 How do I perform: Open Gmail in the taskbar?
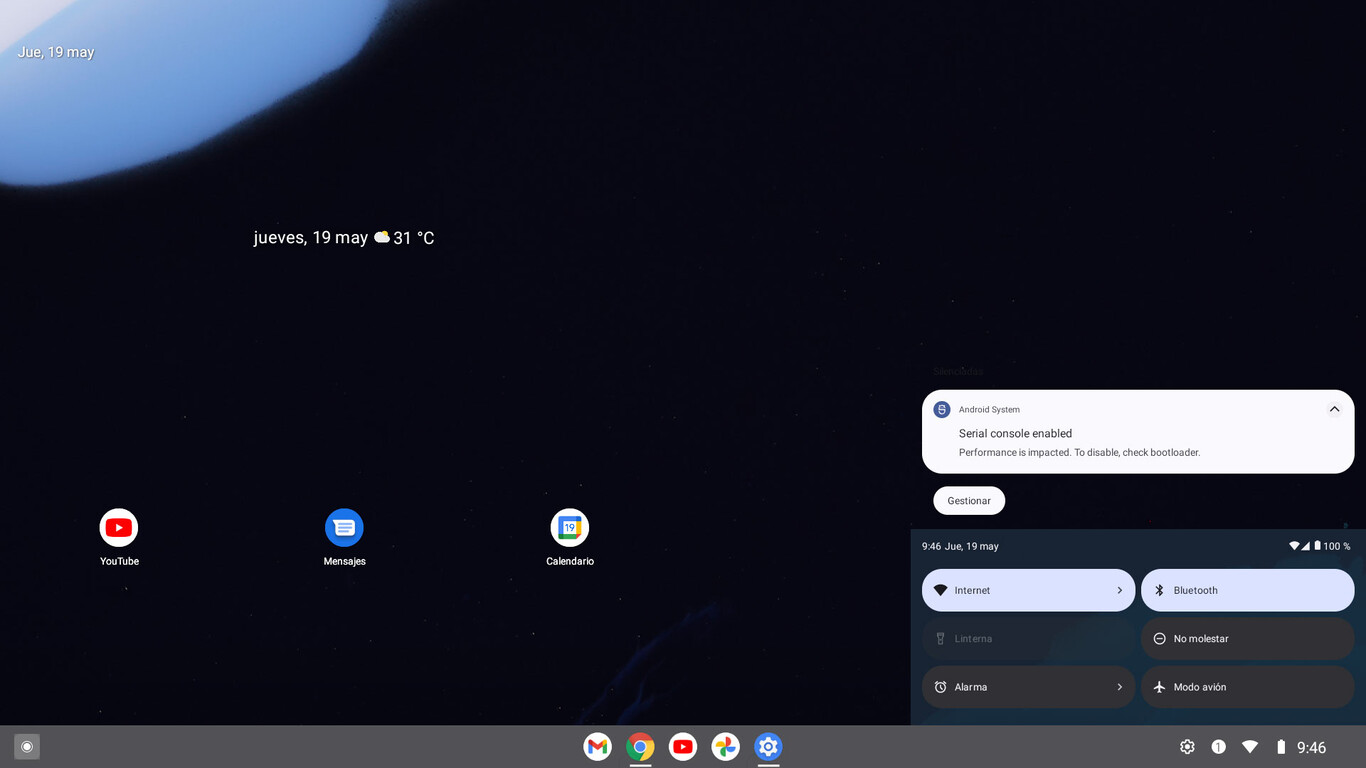[x=598, y=746]
